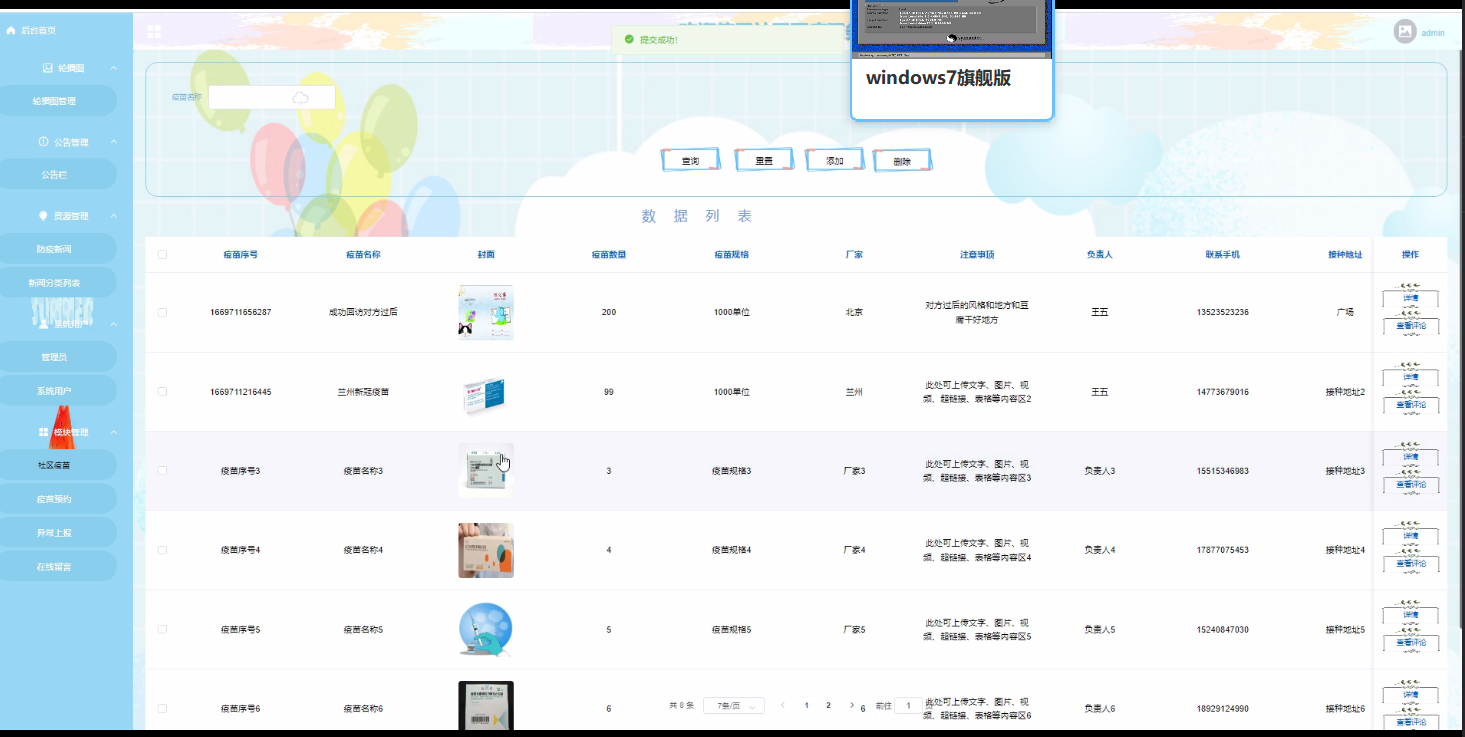Open cover image of 疫苗名称3 row
The height and width of the screenshot is (737, 1465).
point(486,470)
